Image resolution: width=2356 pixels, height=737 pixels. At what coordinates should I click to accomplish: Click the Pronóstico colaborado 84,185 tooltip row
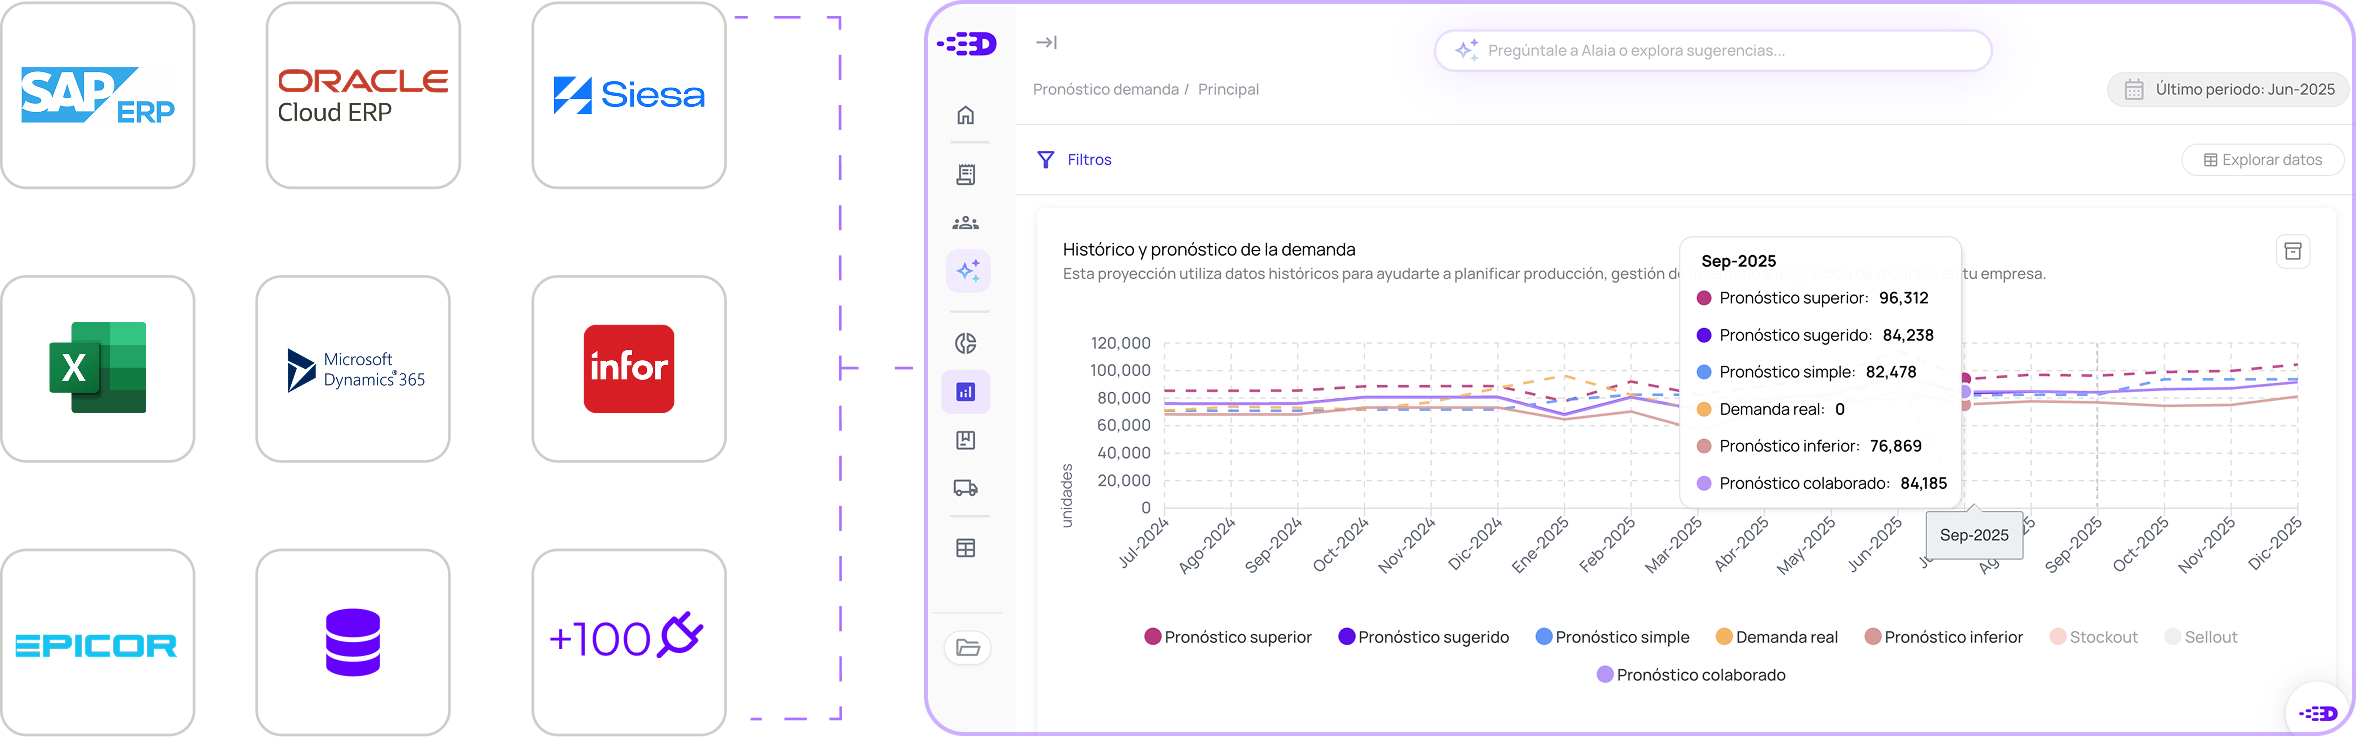[1822, 483]
